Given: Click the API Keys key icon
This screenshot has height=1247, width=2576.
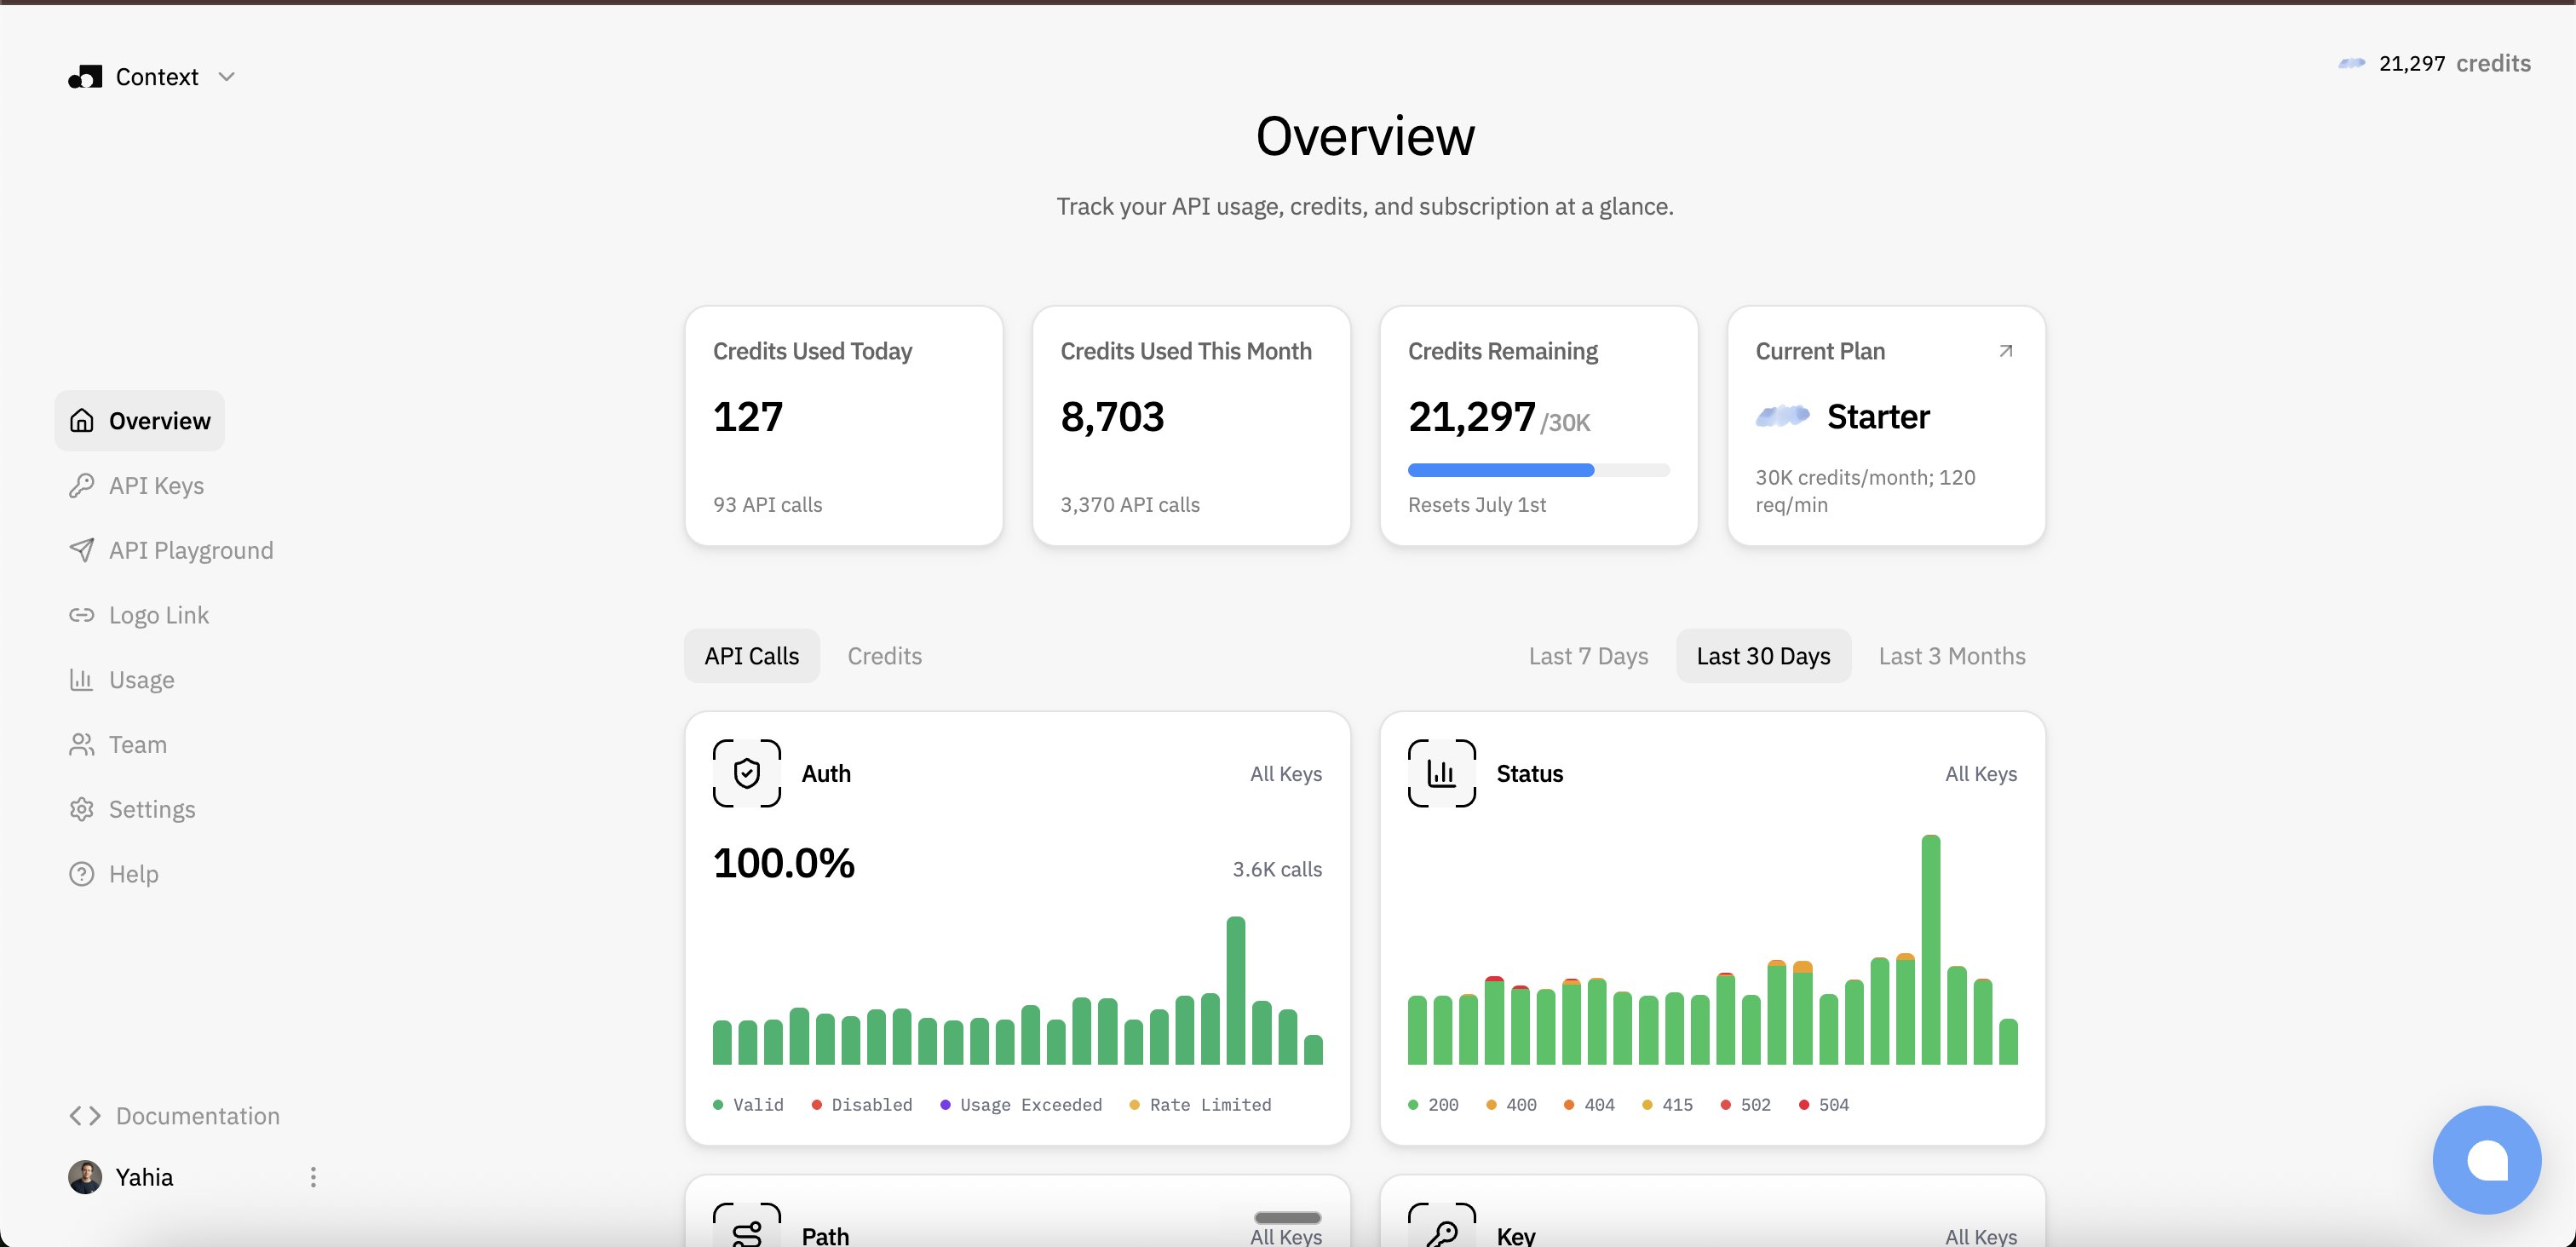Looking at the screenshot, I should tap(82, 486).
